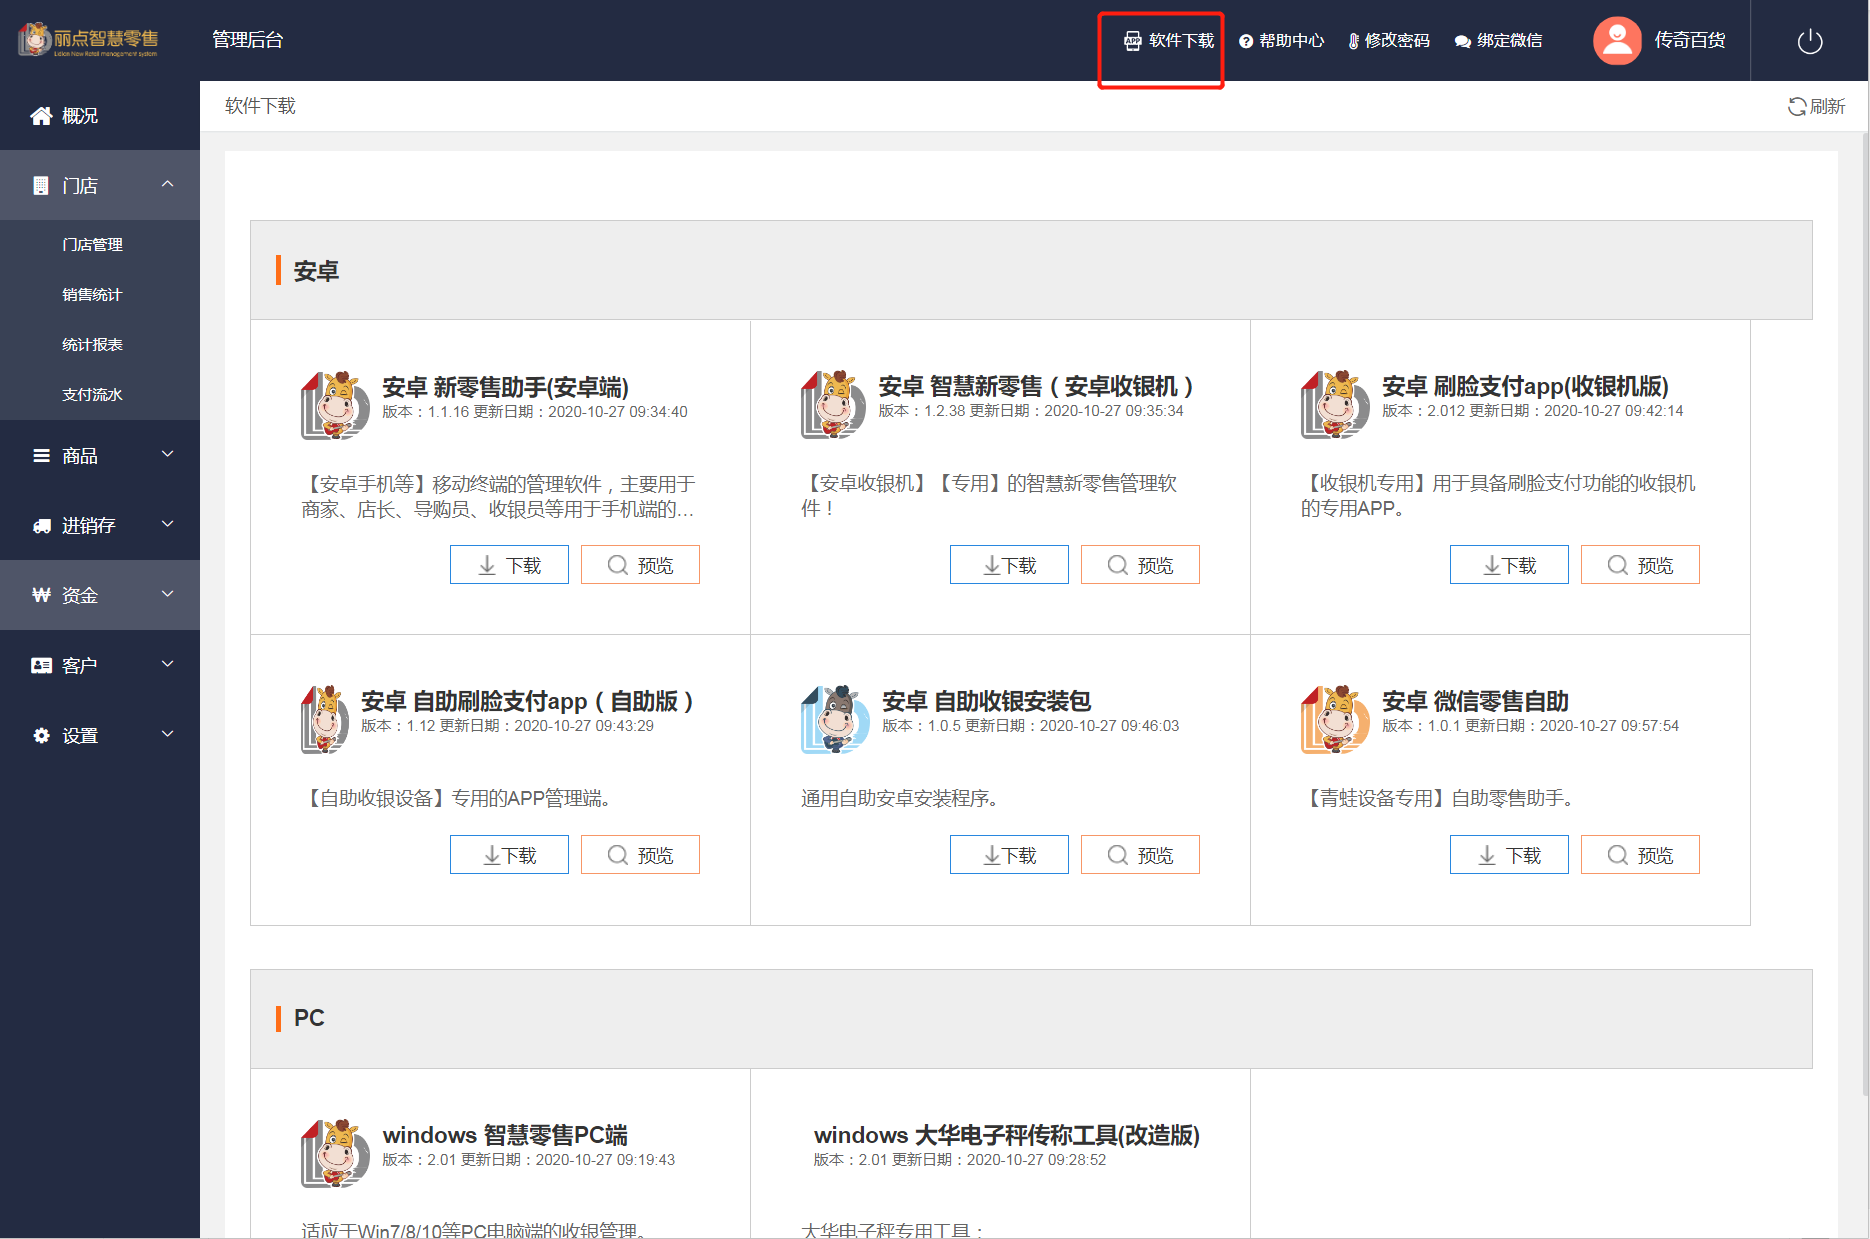Click the 刷脸支付app(收银机版) app icon
The height and width of the screenshot is (1239, 1870).
pos(1335,405)
